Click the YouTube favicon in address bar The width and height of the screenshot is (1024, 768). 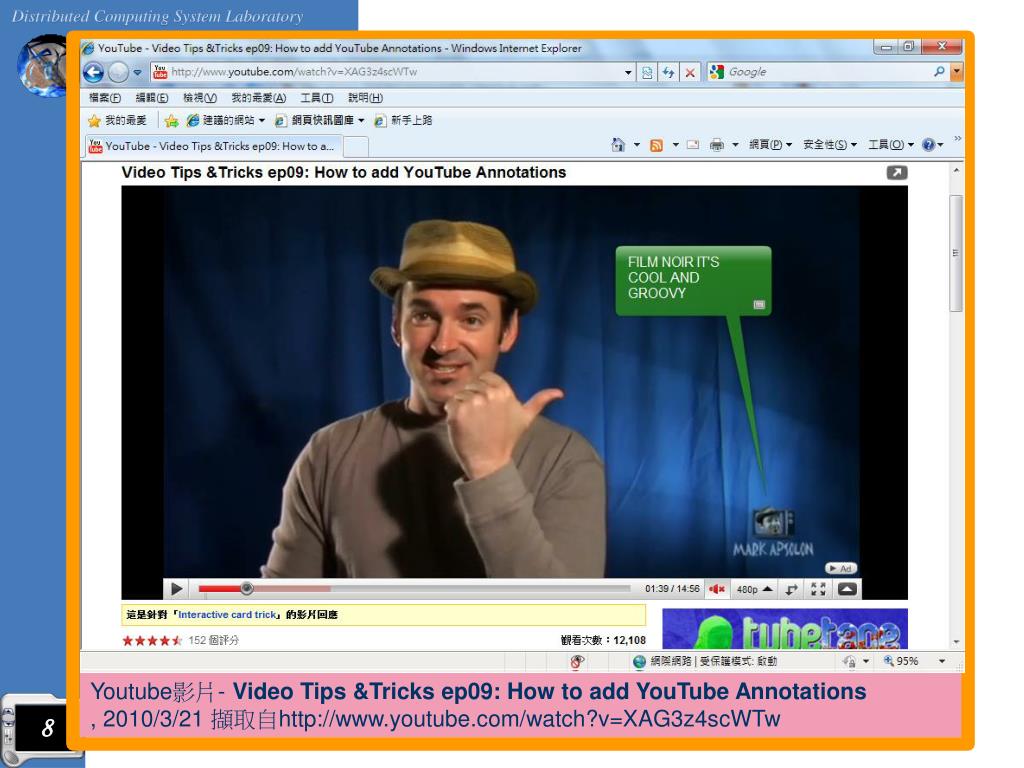coord(160,72)
